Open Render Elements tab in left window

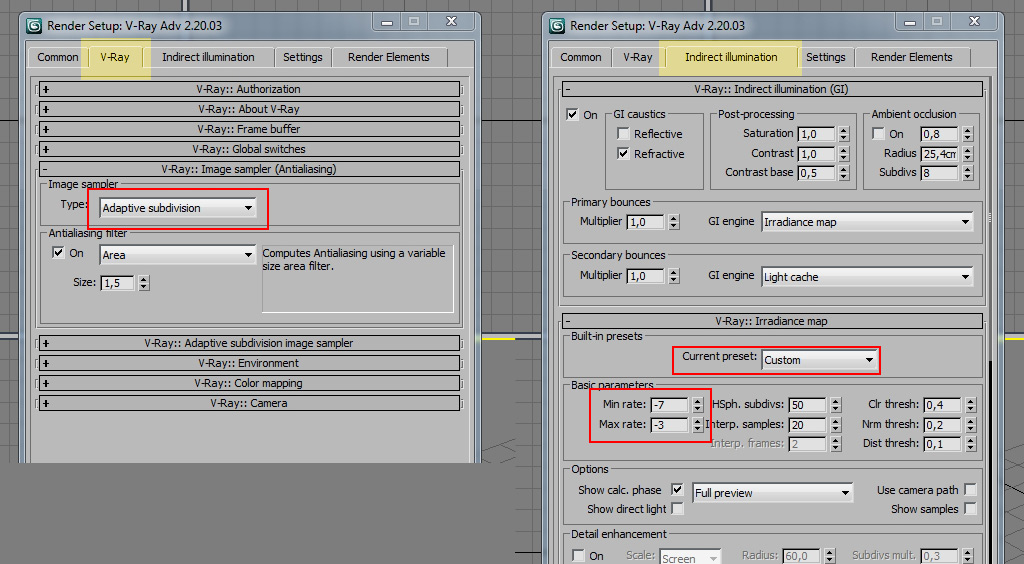point(389,57)
